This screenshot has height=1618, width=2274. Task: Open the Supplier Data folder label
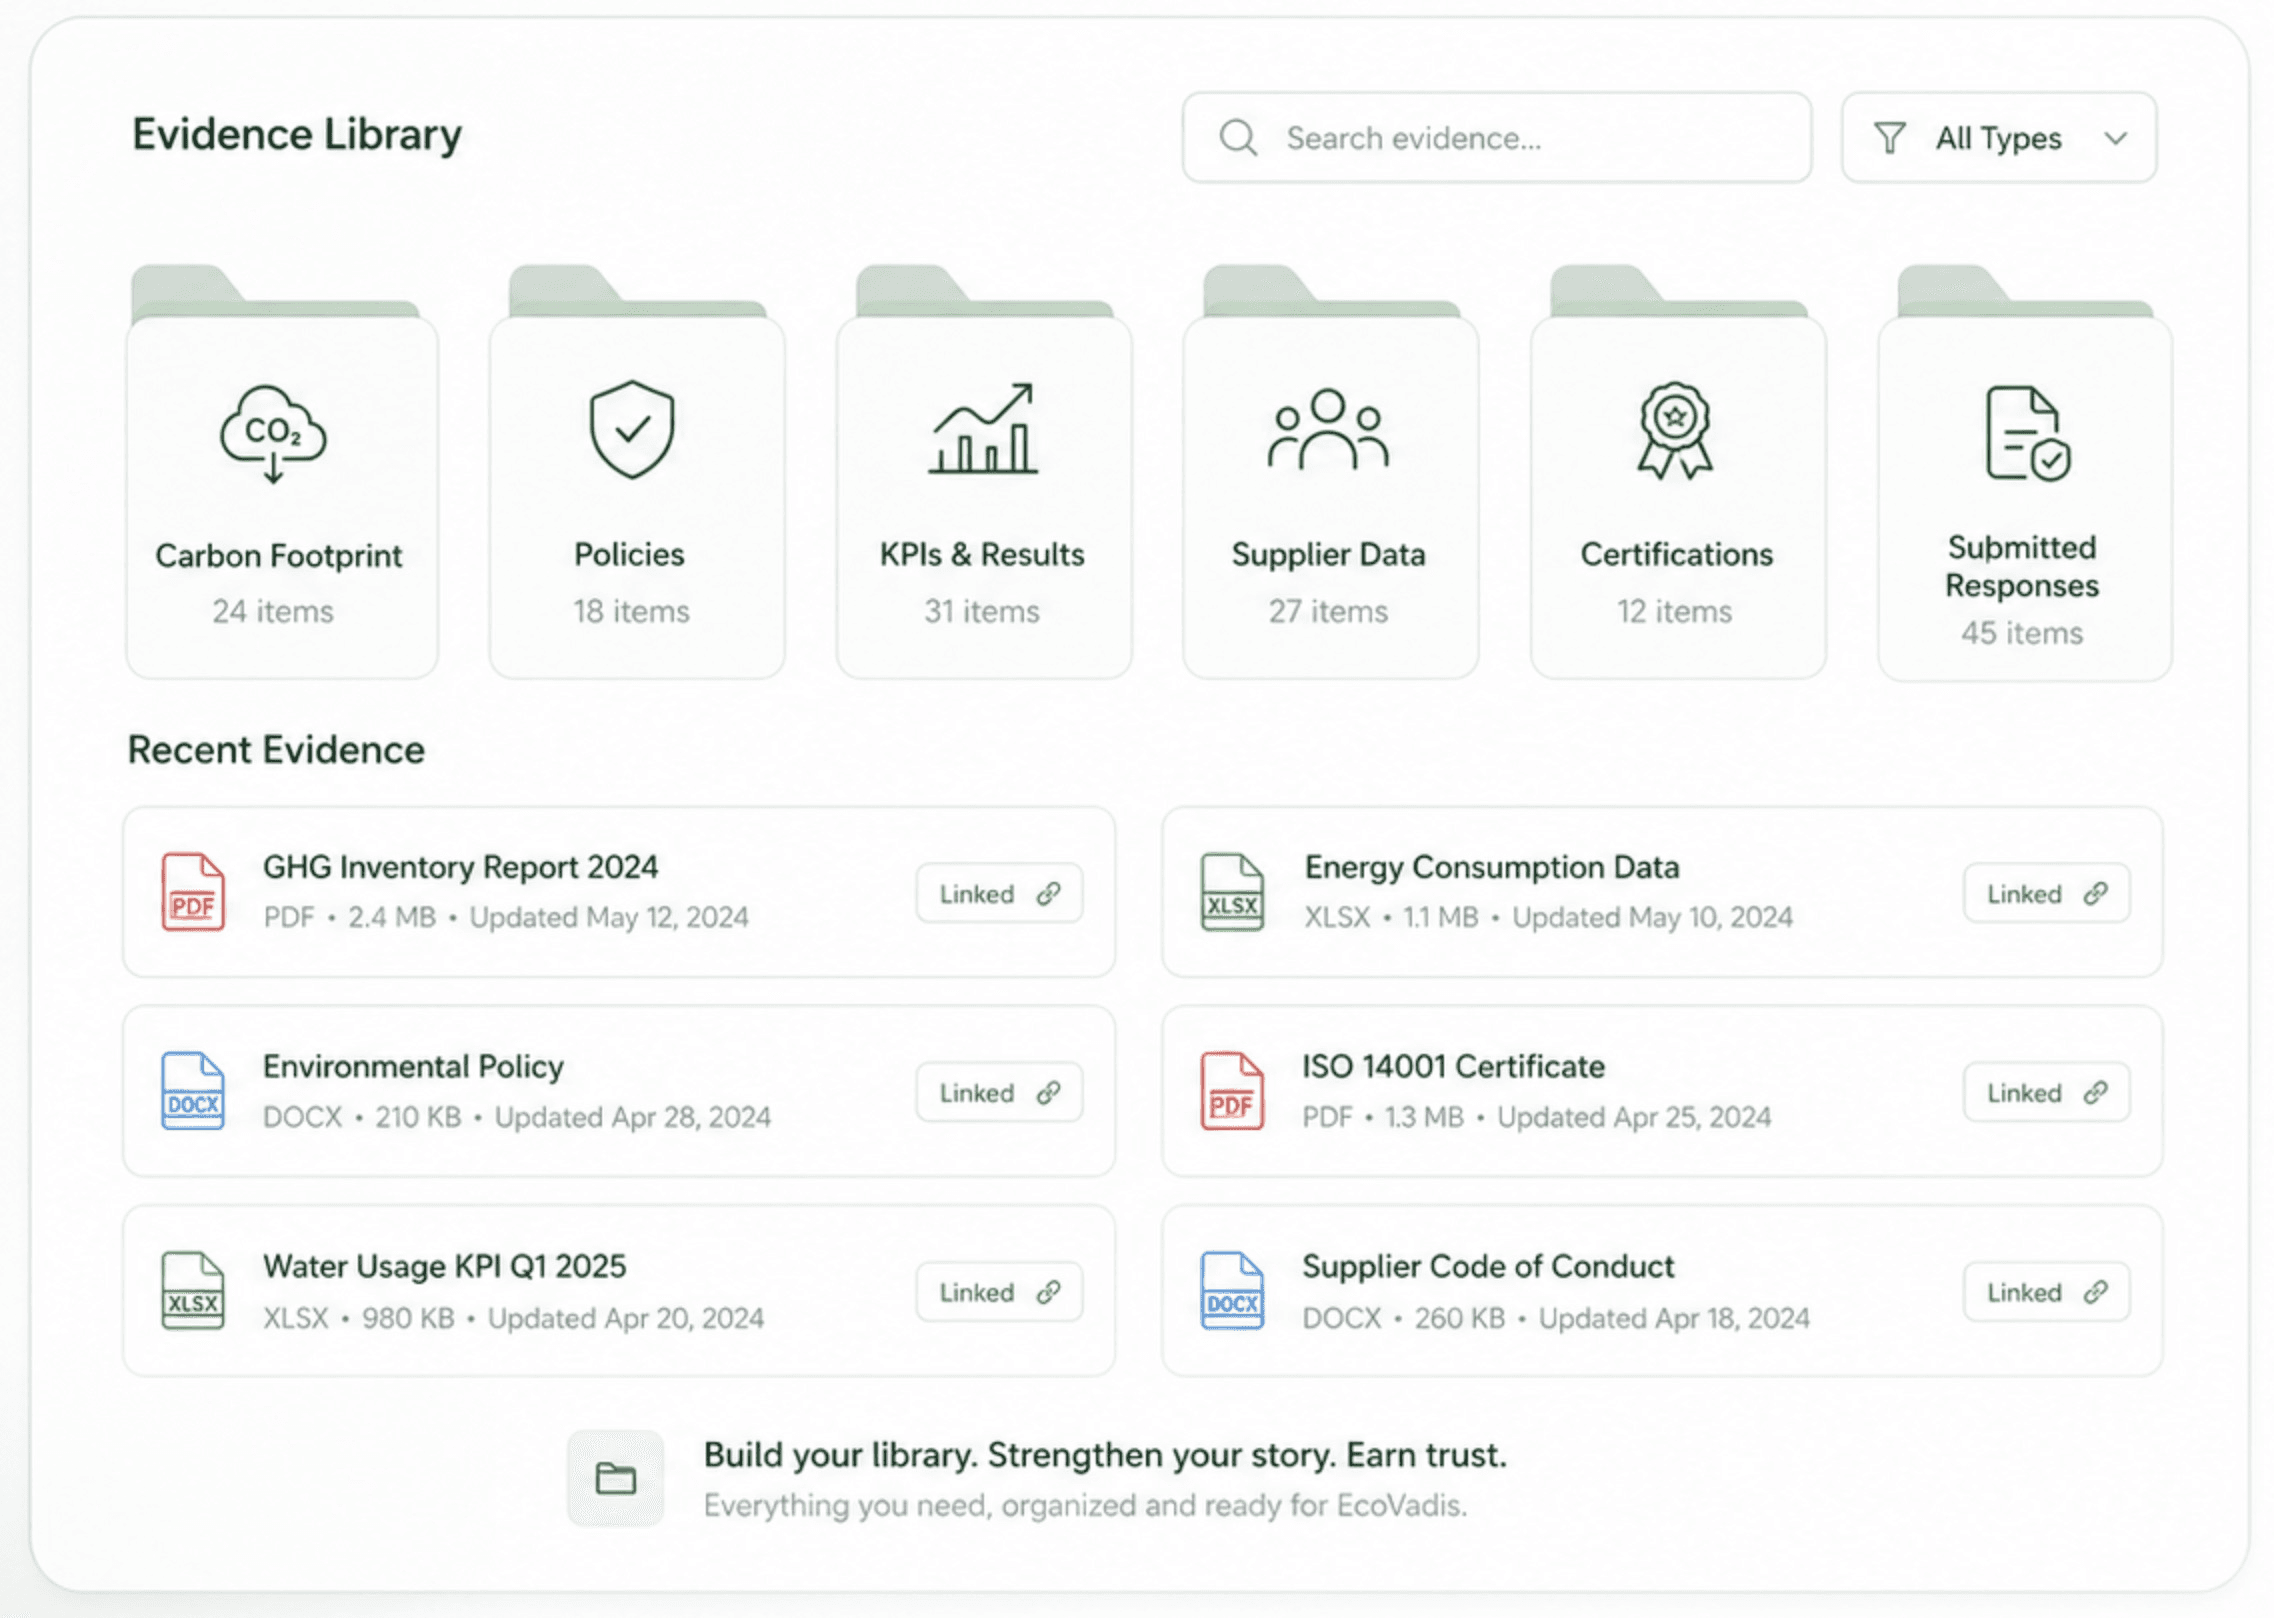coord(1328,555)
